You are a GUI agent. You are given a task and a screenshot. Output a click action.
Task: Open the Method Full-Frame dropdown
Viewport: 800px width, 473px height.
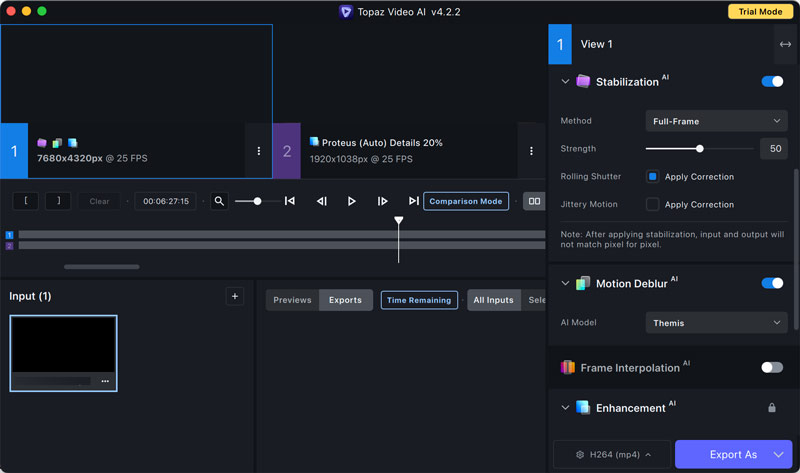[716, 121]
